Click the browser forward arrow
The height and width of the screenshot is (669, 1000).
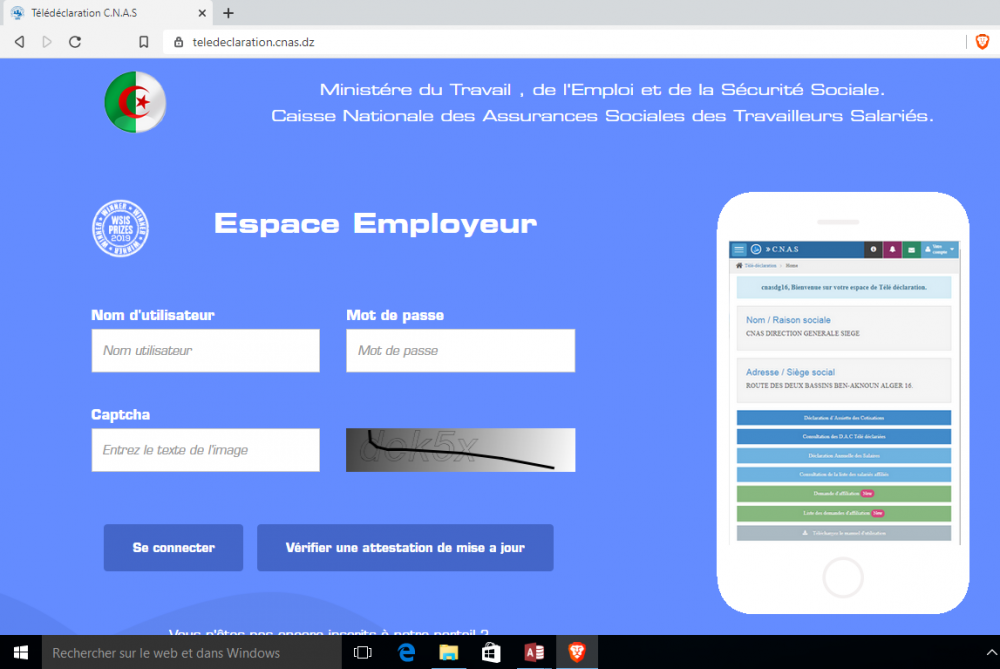(x=47, y=42)
